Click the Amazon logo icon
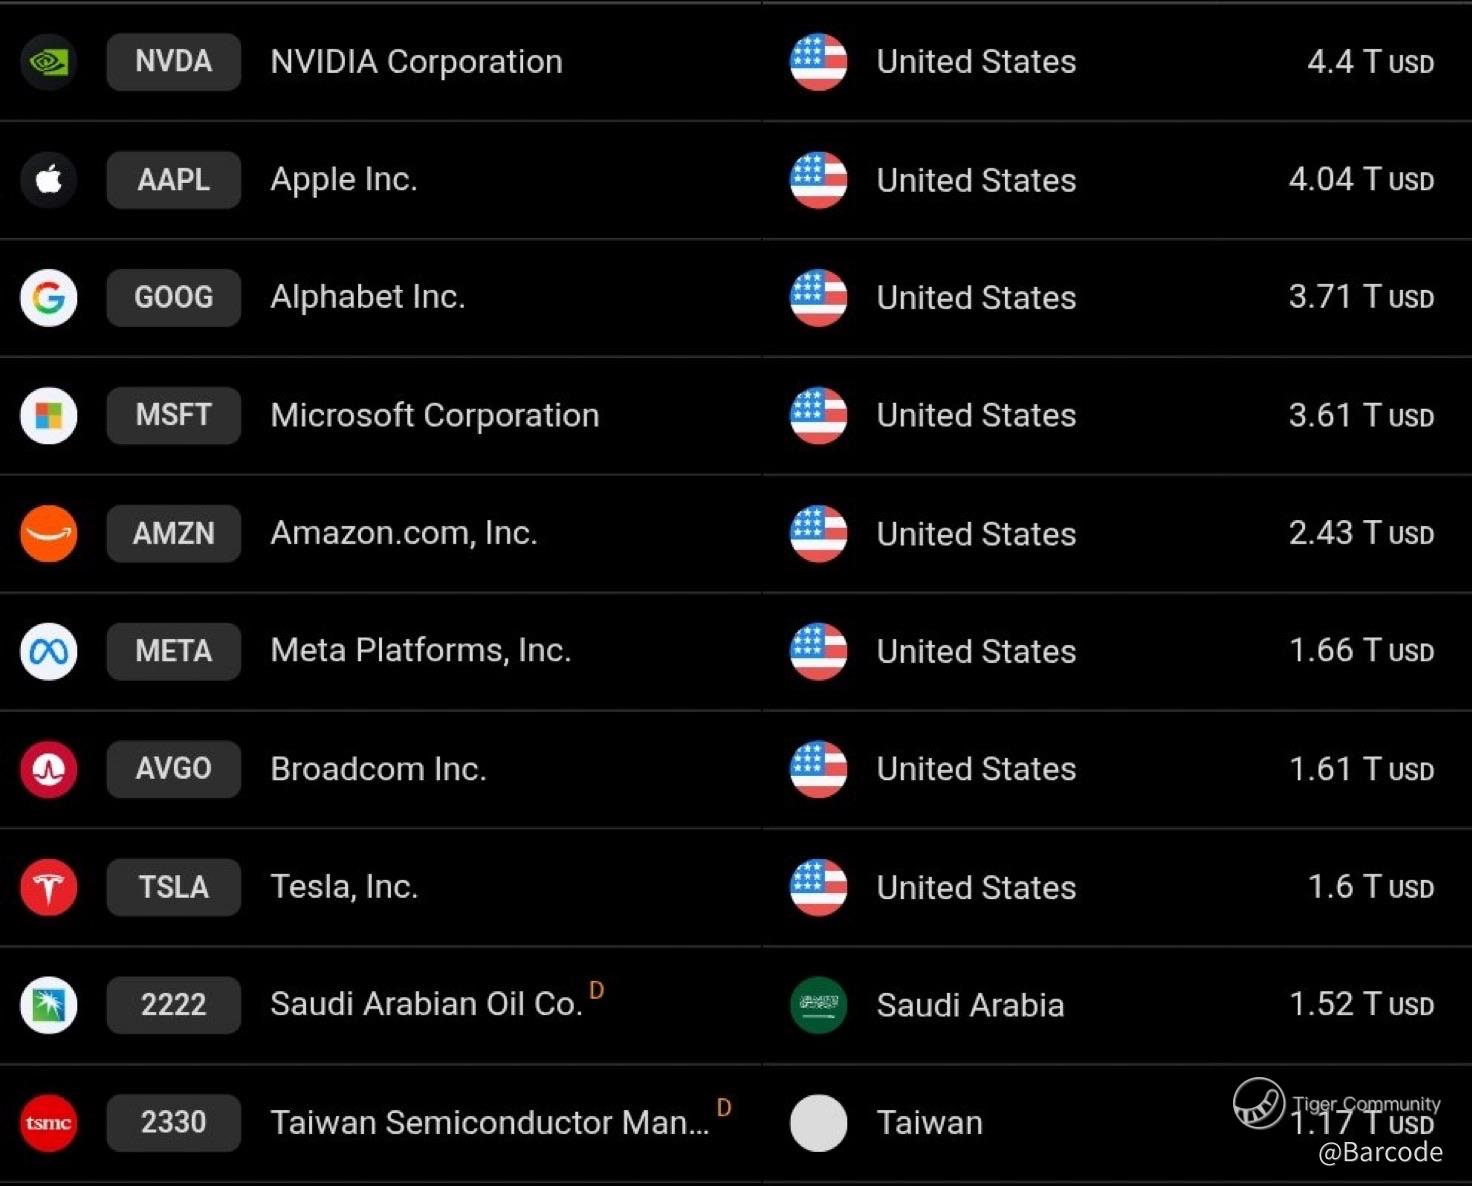Viewport: 1472px width, 1186px height. point(48,534)
